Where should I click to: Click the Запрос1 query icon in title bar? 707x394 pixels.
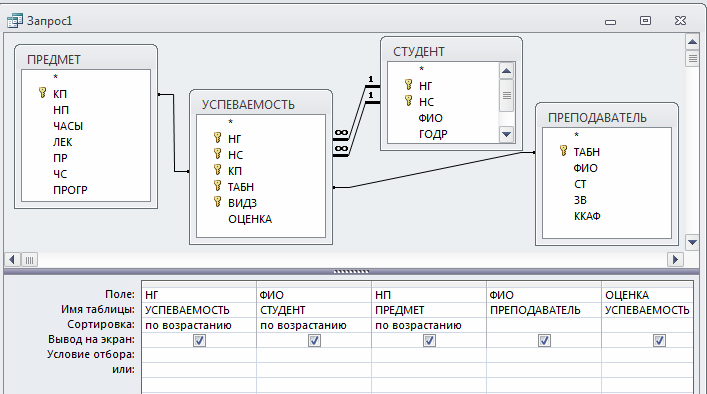15,21
